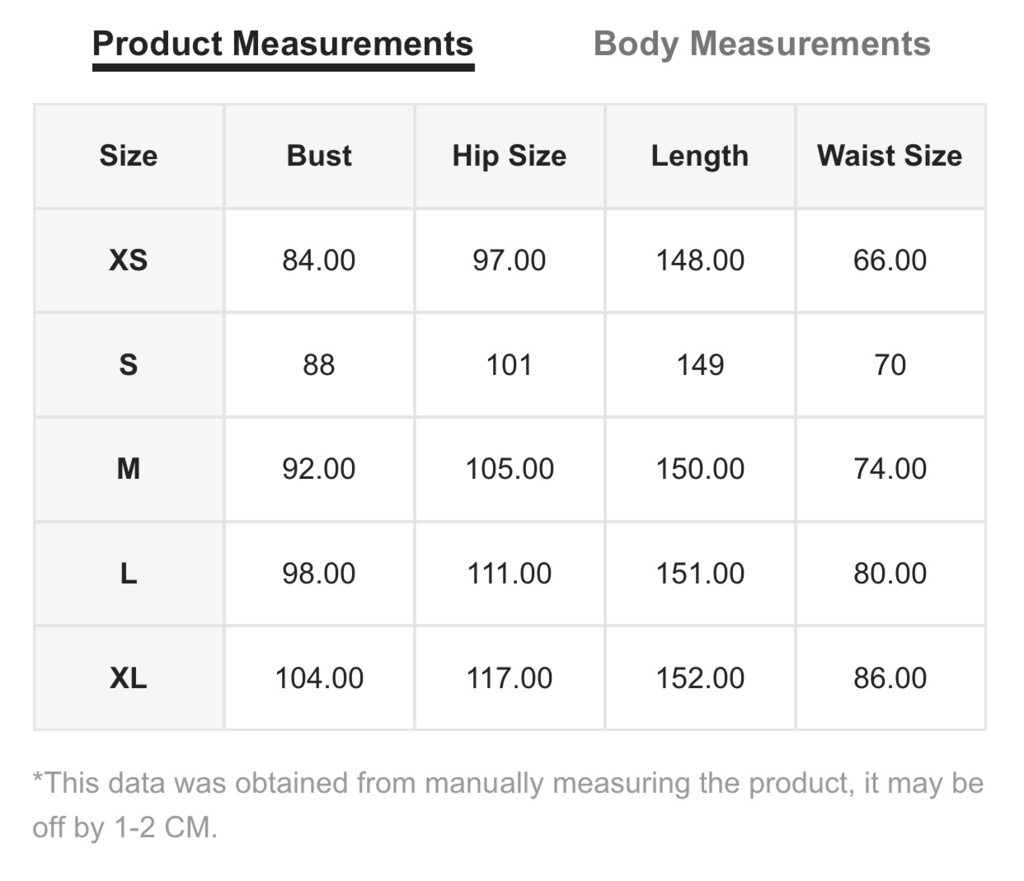Select the L size row label

pos(129,573)
